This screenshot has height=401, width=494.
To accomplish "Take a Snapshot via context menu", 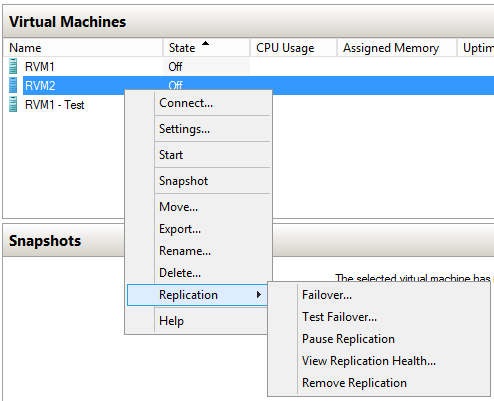I will click(198, 181).
